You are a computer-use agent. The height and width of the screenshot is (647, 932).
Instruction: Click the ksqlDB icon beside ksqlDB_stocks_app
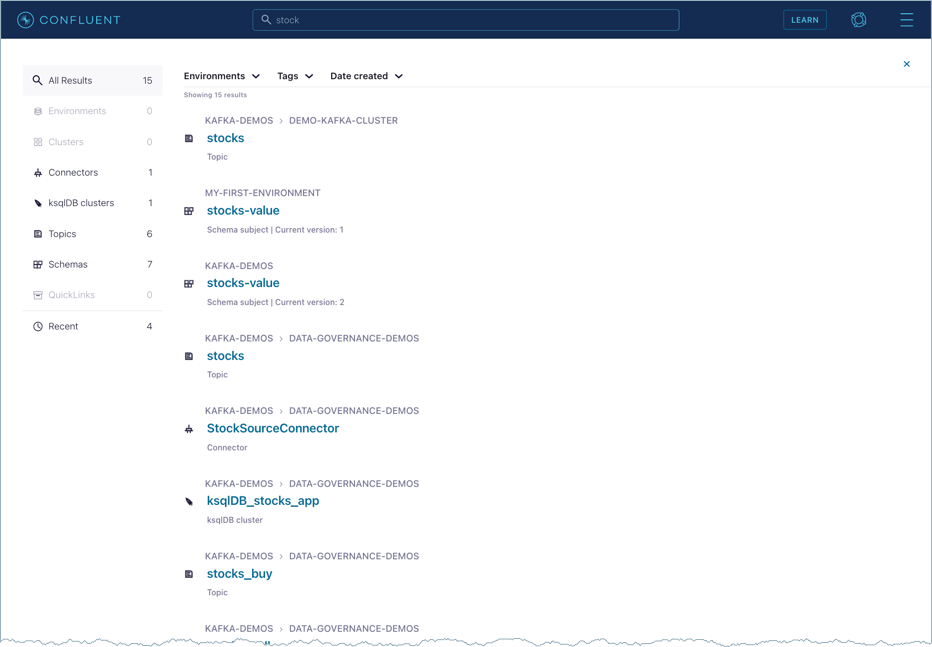tap(189, 502)
